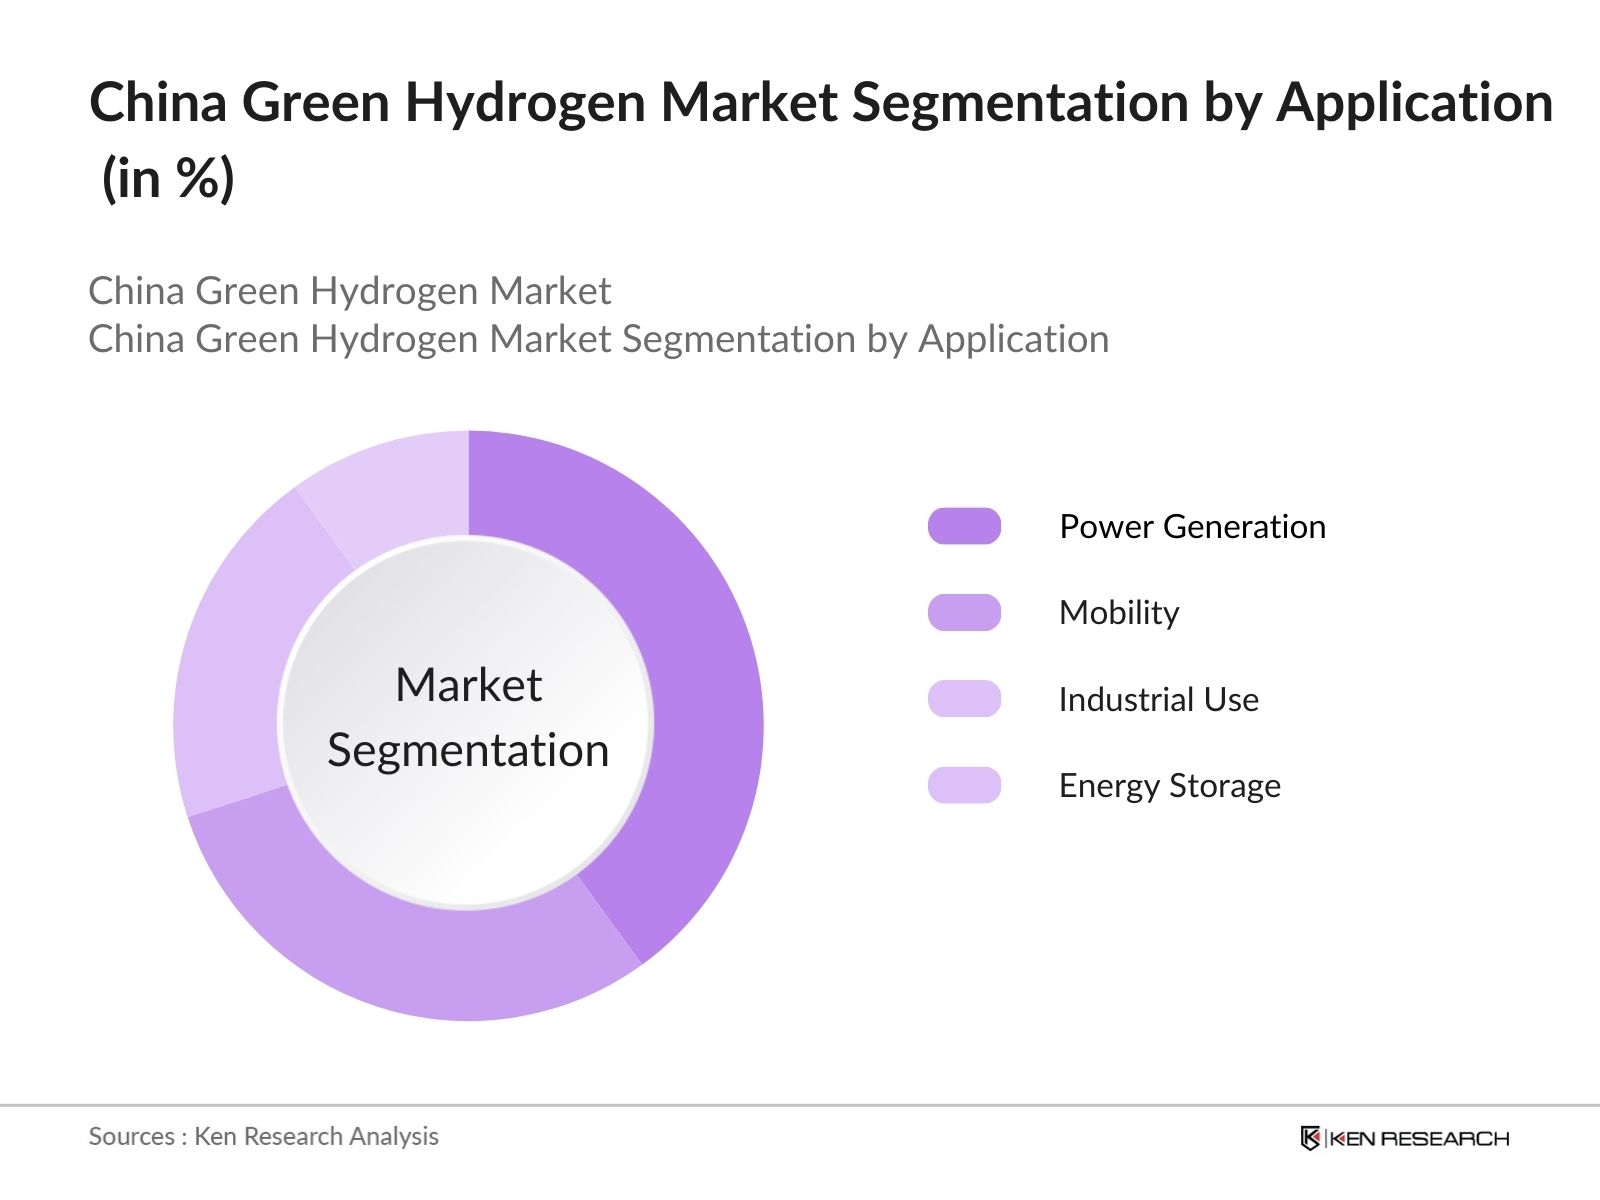Select the Mobility legend swatch
Screen dimensions: 1600x1200
coord(965,611)
